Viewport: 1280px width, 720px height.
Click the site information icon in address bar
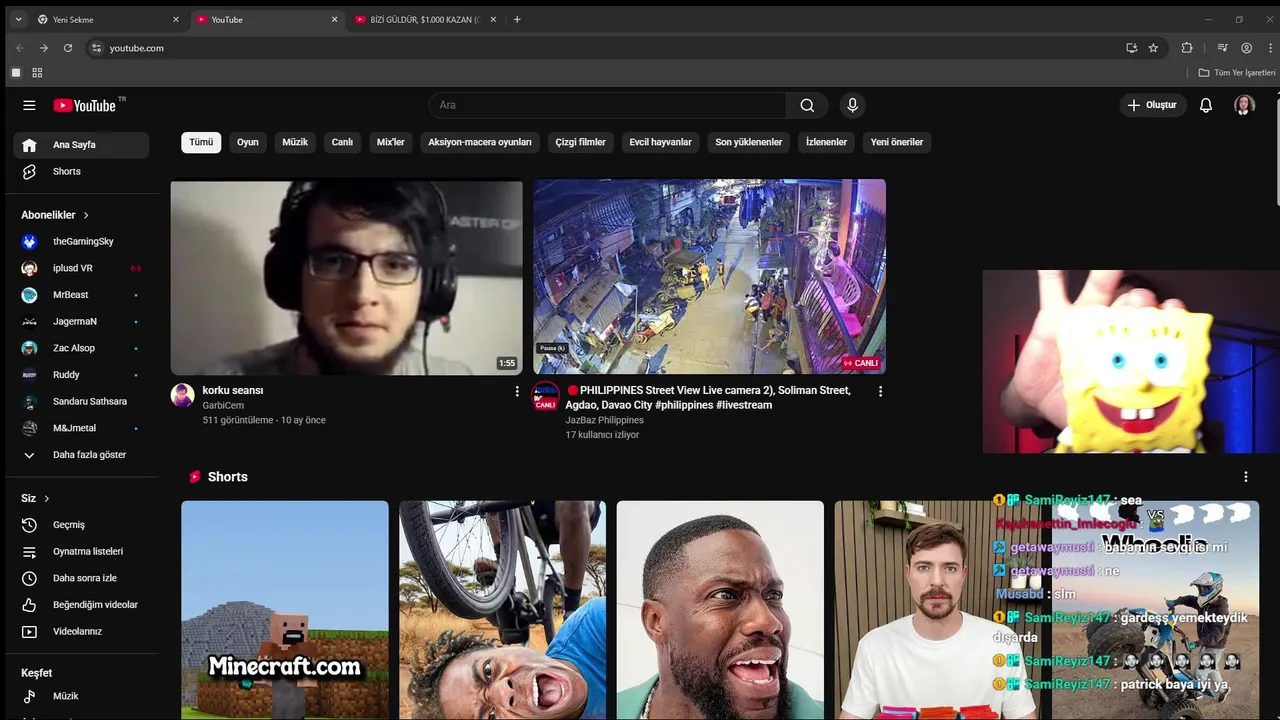click(96, 48)
